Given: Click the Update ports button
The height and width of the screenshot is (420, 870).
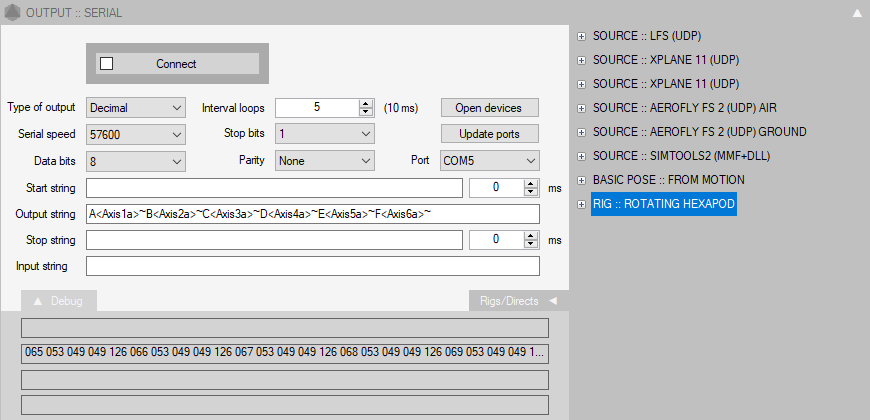Looking at the screenshot, I should 489,134.
